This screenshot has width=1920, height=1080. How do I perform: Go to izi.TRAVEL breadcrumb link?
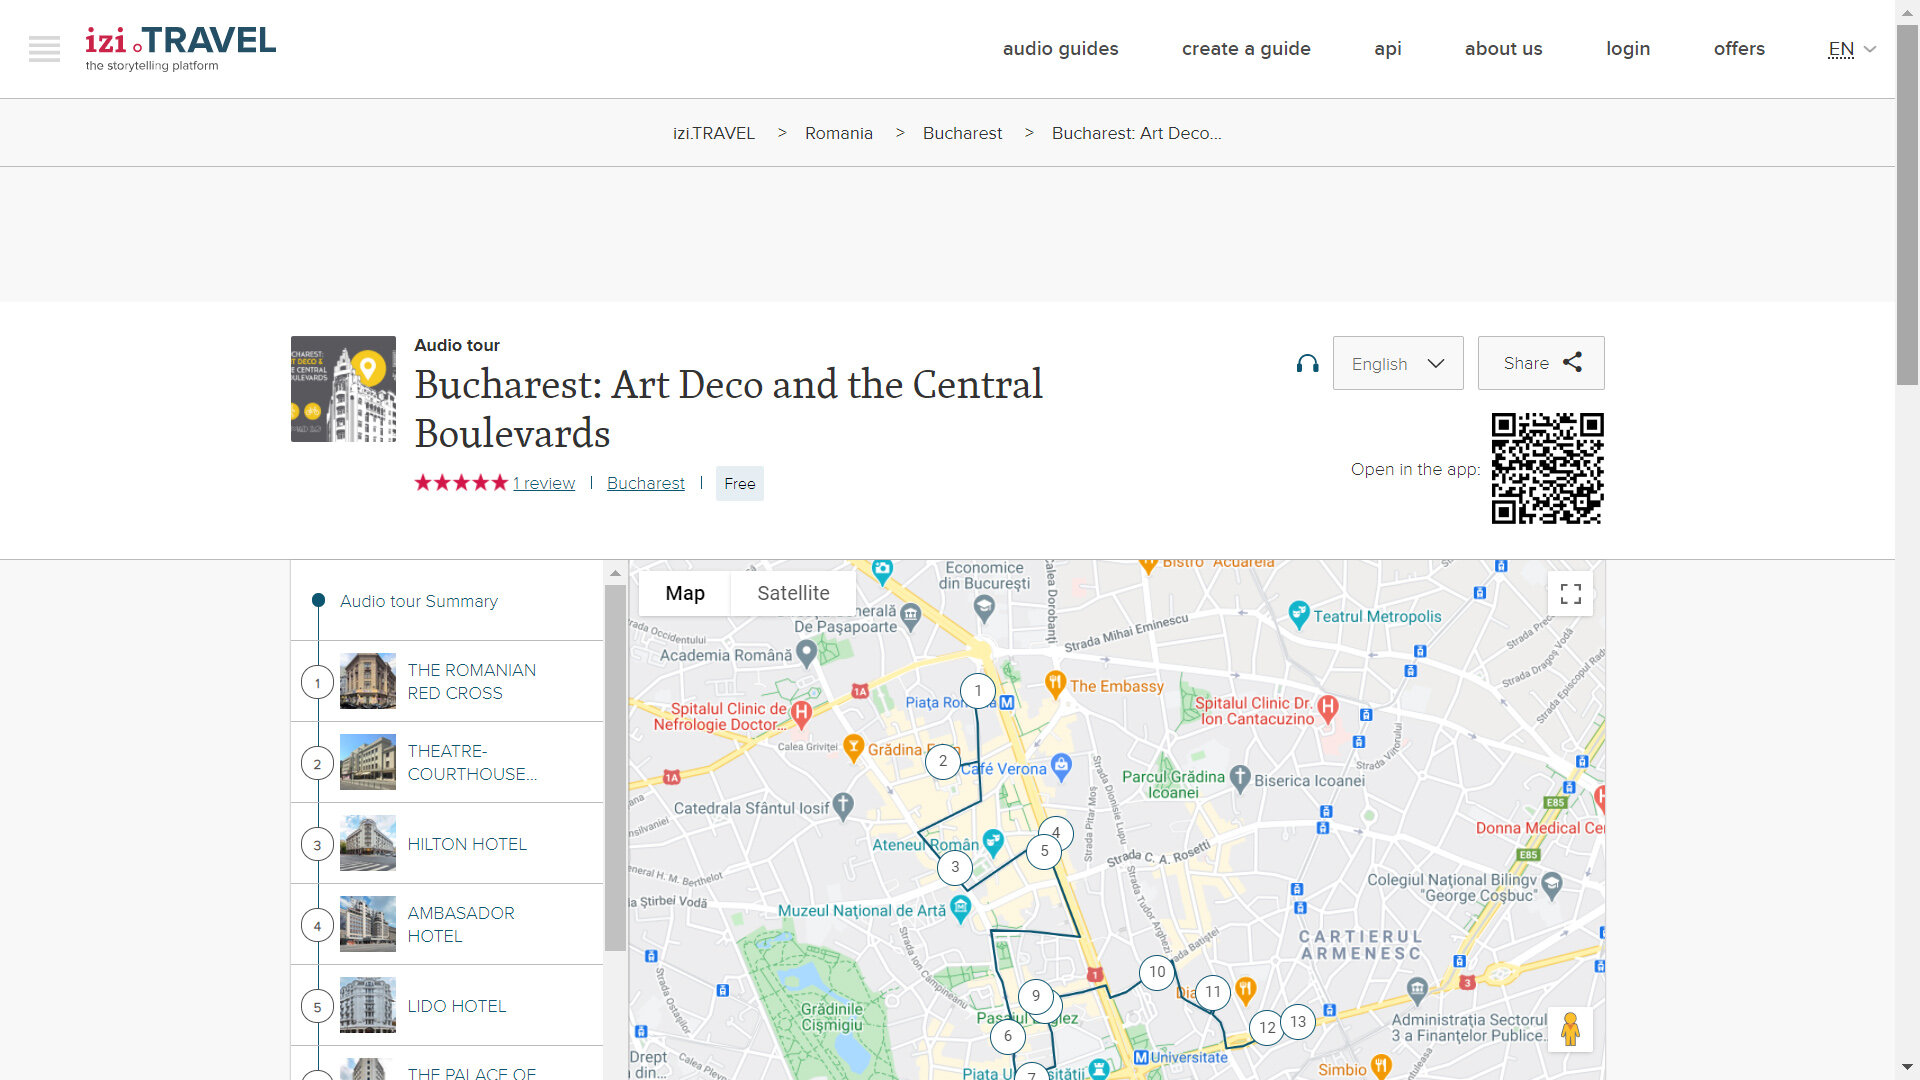pos(714,133)
